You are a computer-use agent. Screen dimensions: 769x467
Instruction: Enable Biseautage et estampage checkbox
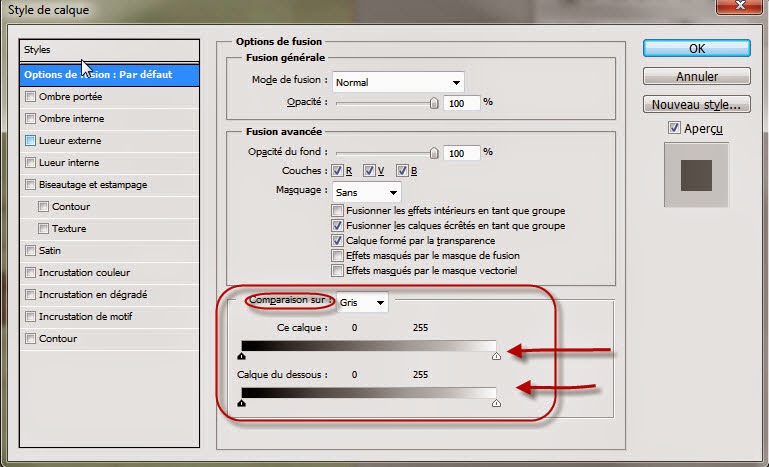tap(30, 184)
